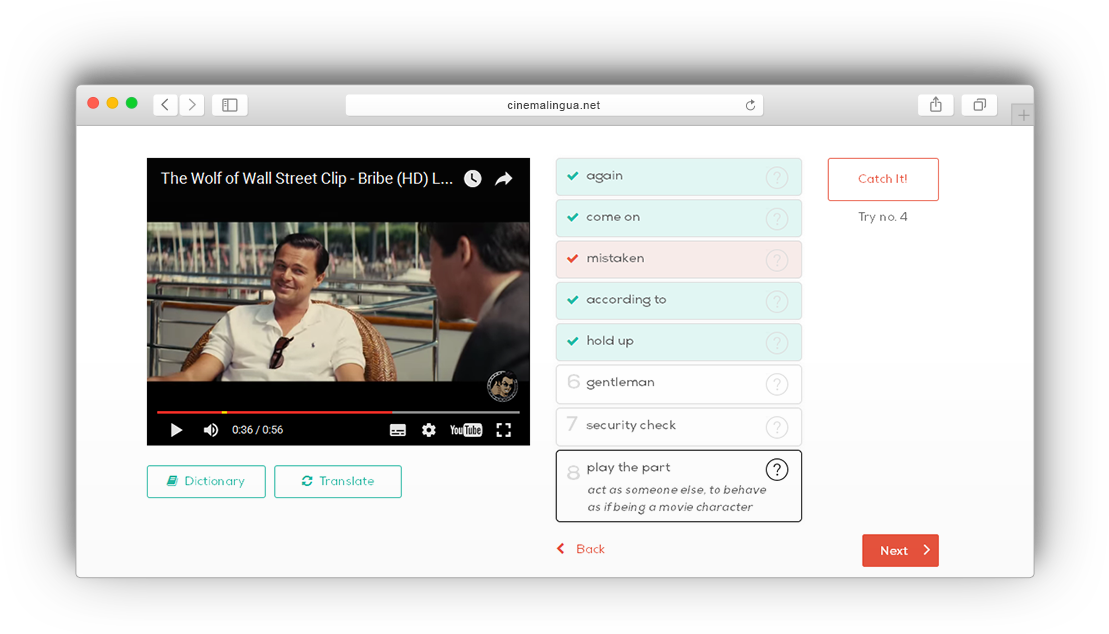Play the Wolf of Wall Street clip

176,430
